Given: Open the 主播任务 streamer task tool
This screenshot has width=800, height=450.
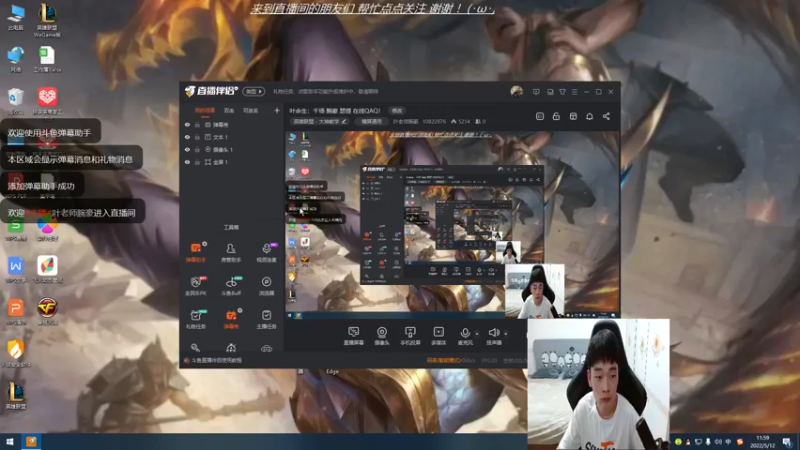Looking at the screenshot, I should tap(266, 319).
